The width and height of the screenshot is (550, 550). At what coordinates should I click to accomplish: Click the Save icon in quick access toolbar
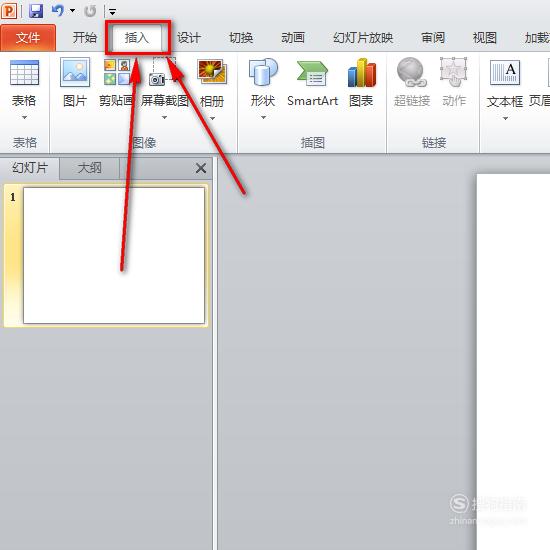(x=36, y=11)
